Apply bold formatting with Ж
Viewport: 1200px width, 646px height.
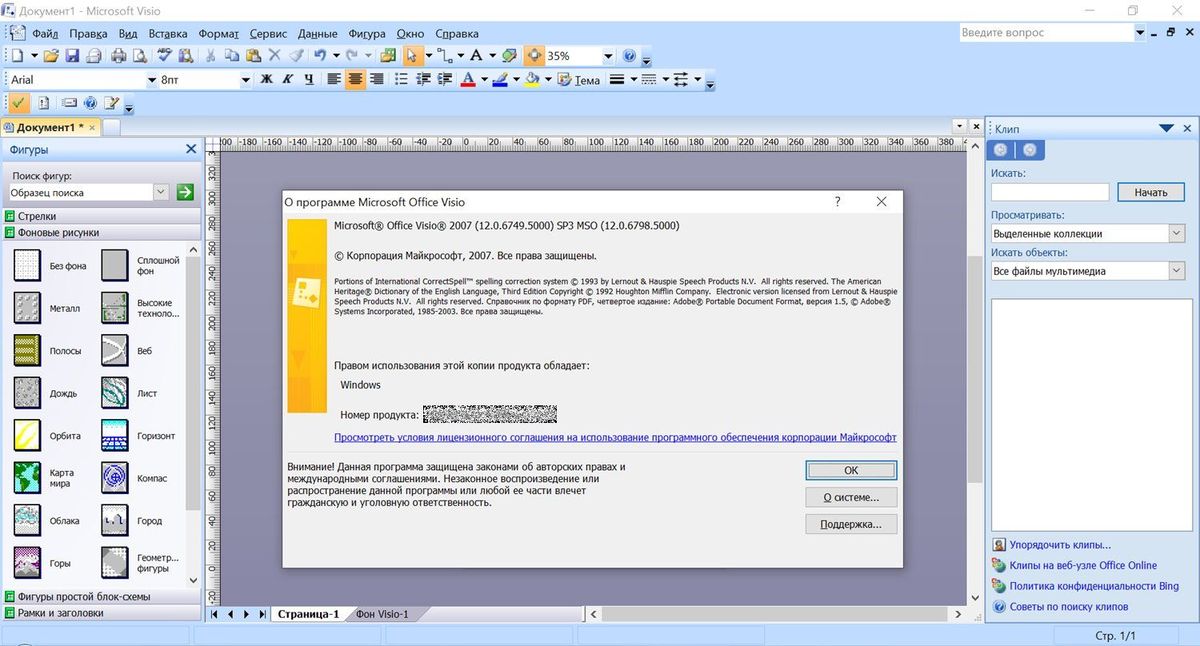click(267, 79)
